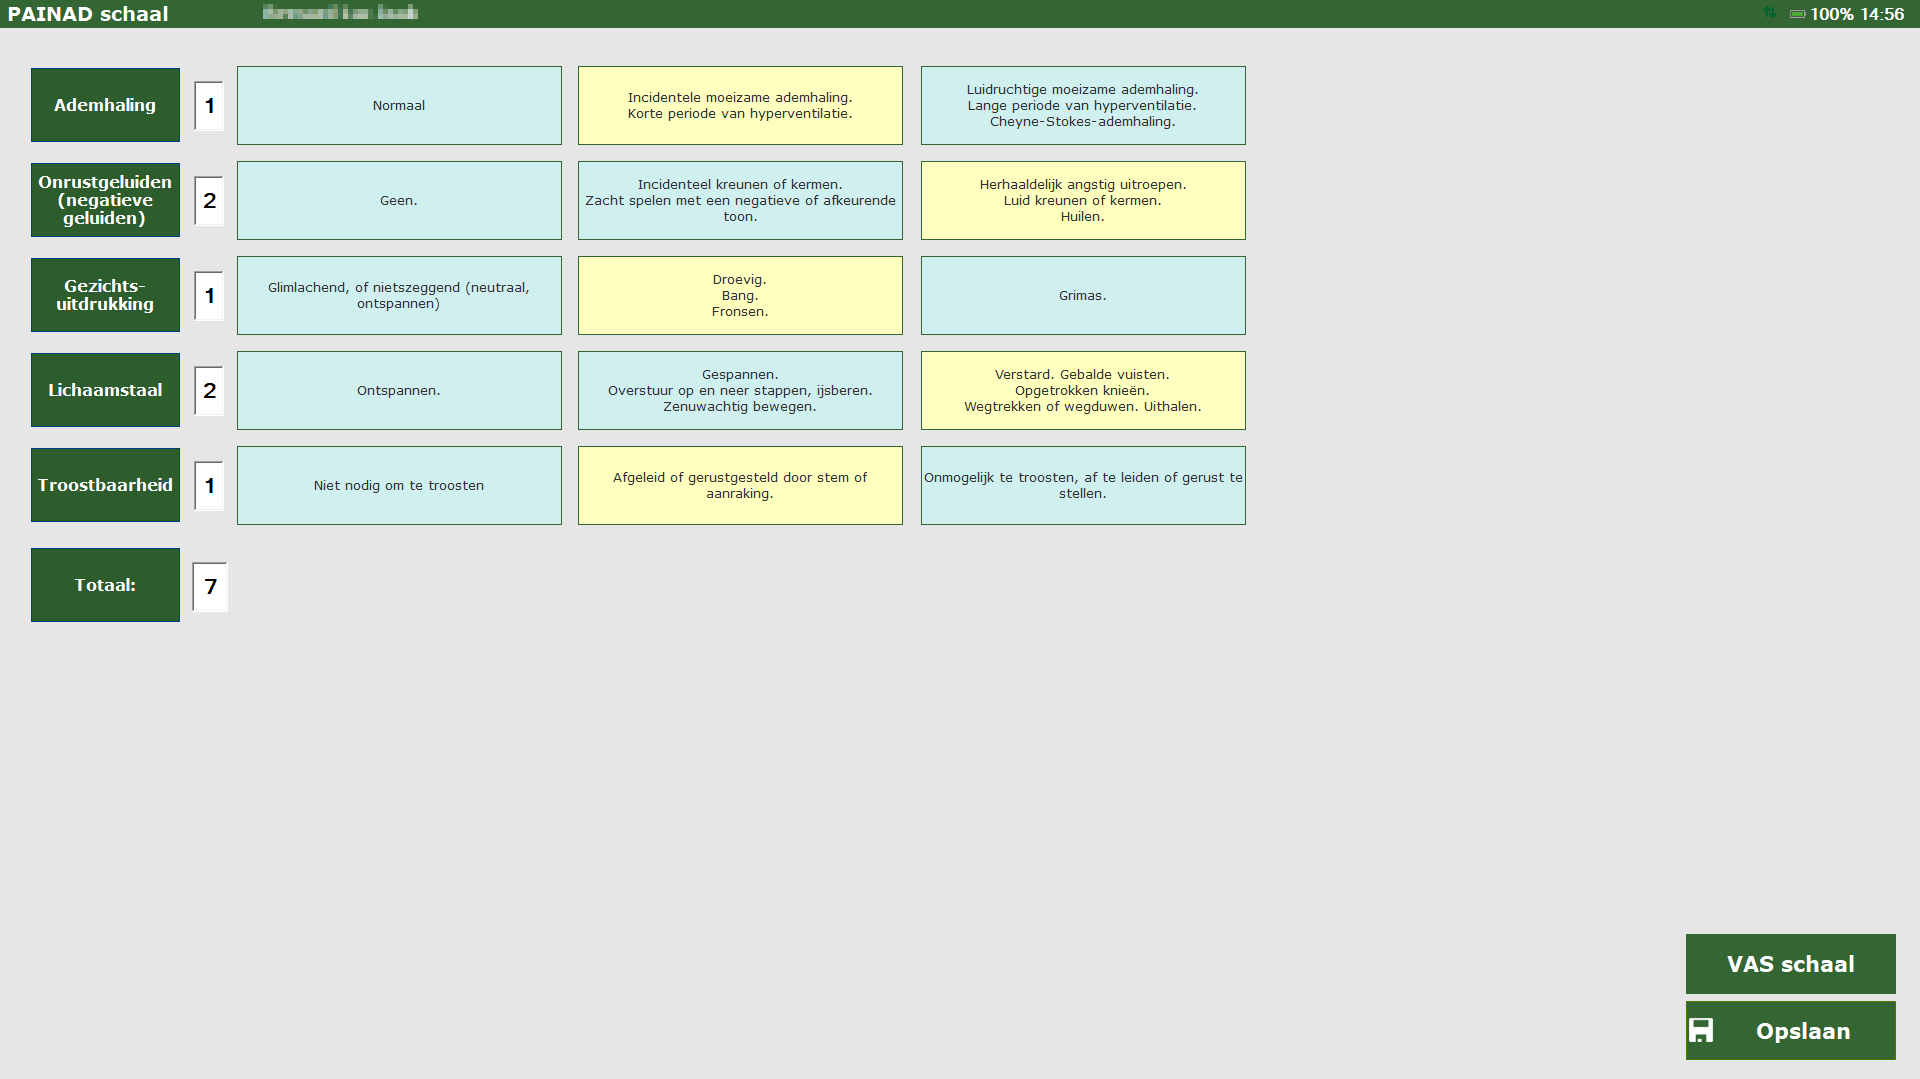The width and height of the screenshot is (1920, 1079).
Task: Click the Lichaamstaal category label
Action: point(105,391)
